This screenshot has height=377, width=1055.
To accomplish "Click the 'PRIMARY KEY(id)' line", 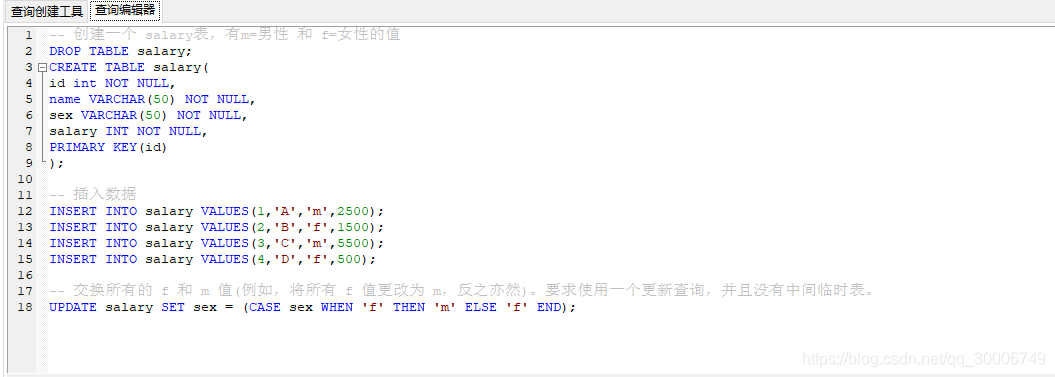I will coord(108,147).
